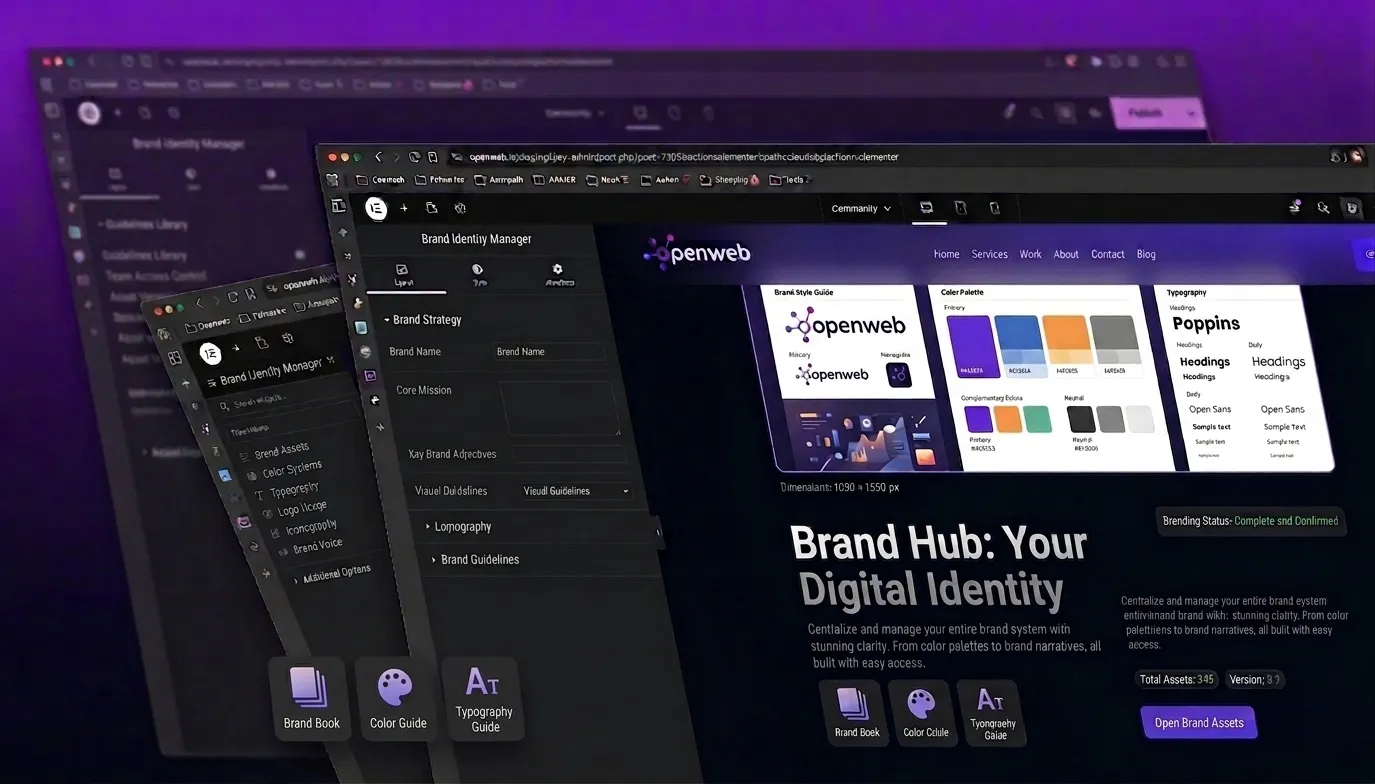Open the Community dropdown in the top bar

[861, 209]
